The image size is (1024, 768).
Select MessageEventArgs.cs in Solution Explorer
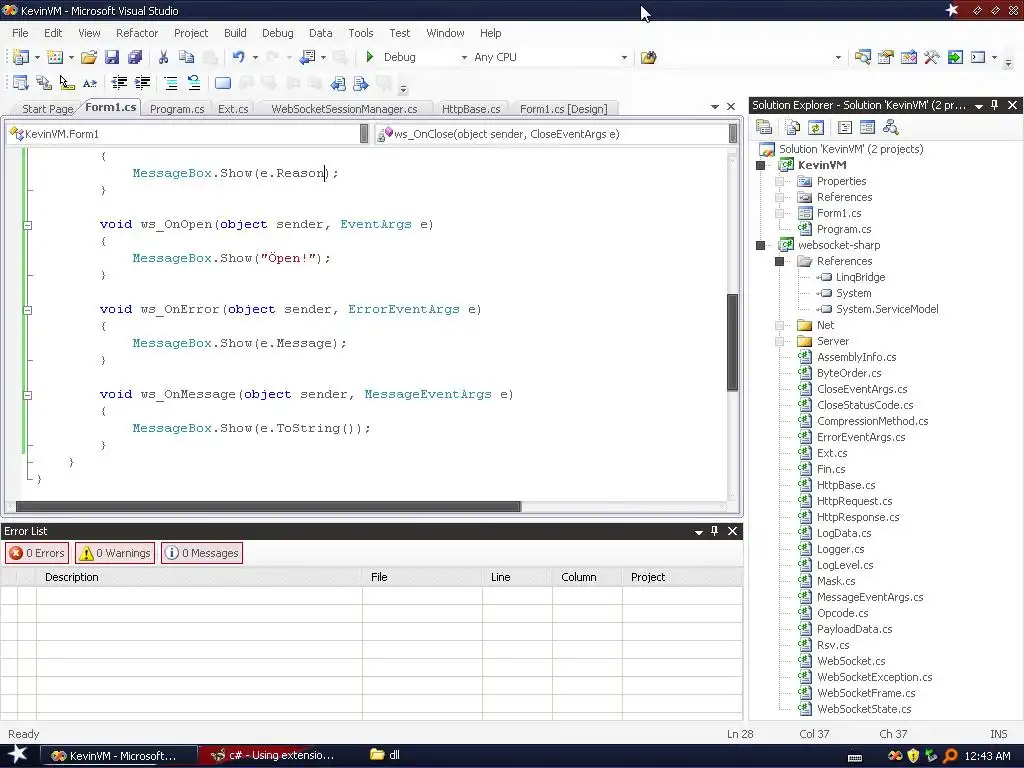[869, 597]
